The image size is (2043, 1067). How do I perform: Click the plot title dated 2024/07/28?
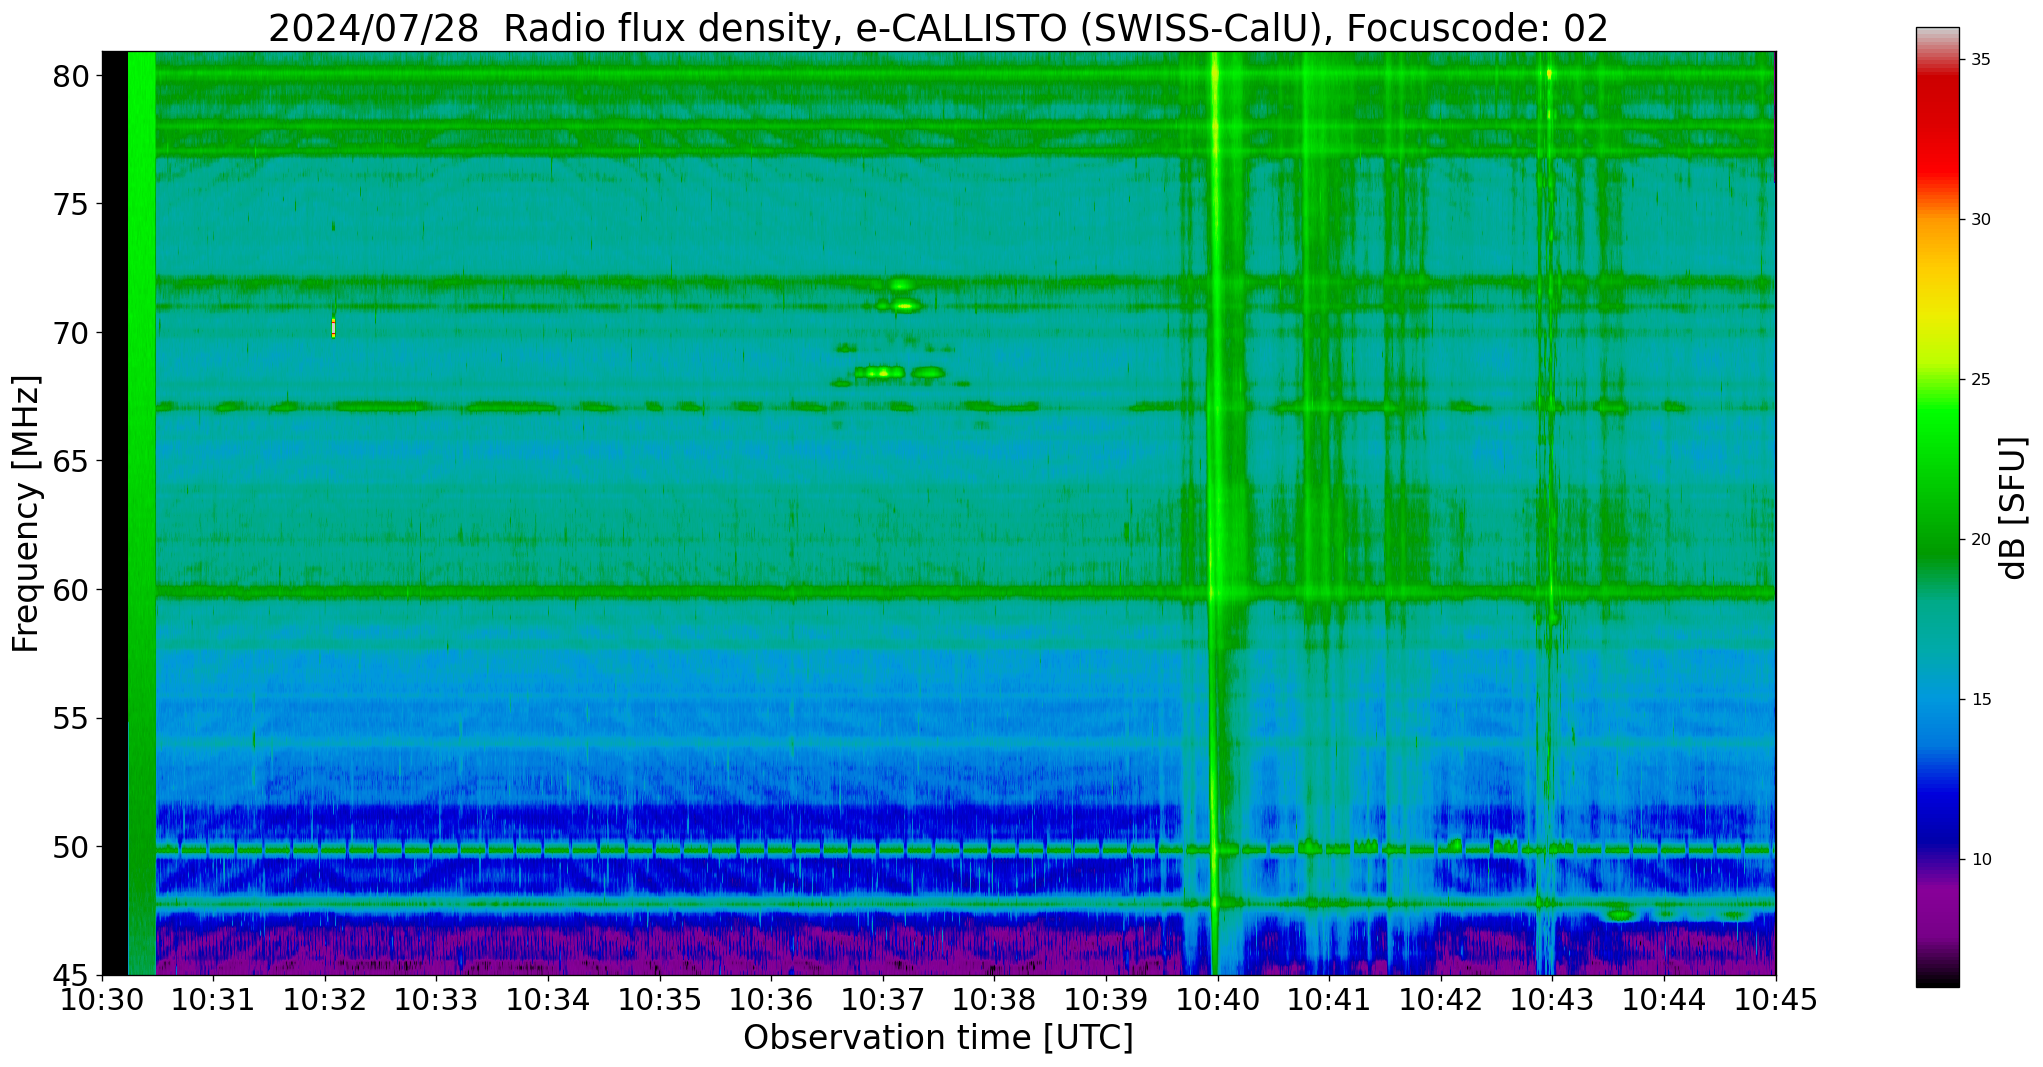coord(937,28)
